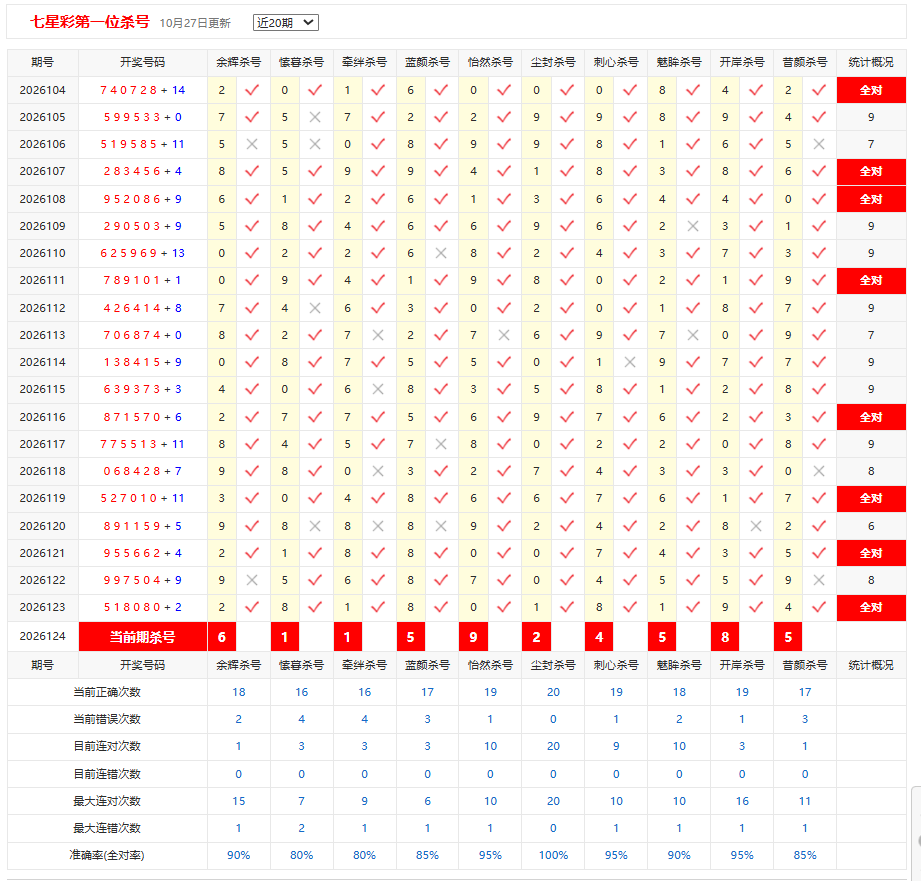This screenshot has height=881, width=921.
Task: Click the checkmark for 开岸杀号 in row 2026116
Action: [x=757, y=417]
